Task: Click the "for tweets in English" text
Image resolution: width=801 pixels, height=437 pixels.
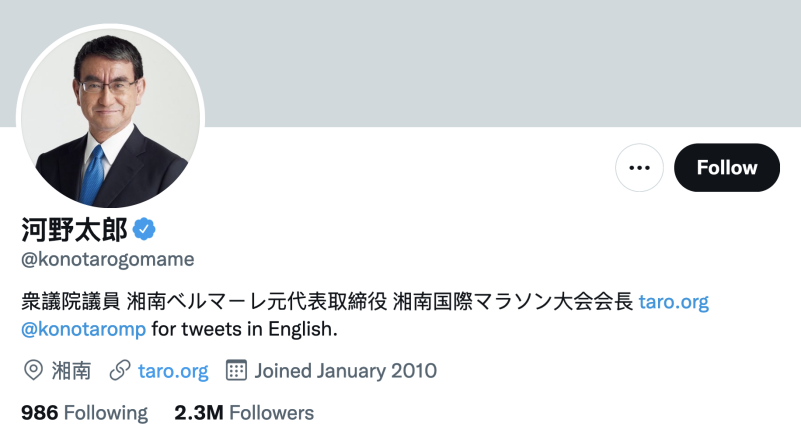Action: pyautogui.click(x=245, y=328)
